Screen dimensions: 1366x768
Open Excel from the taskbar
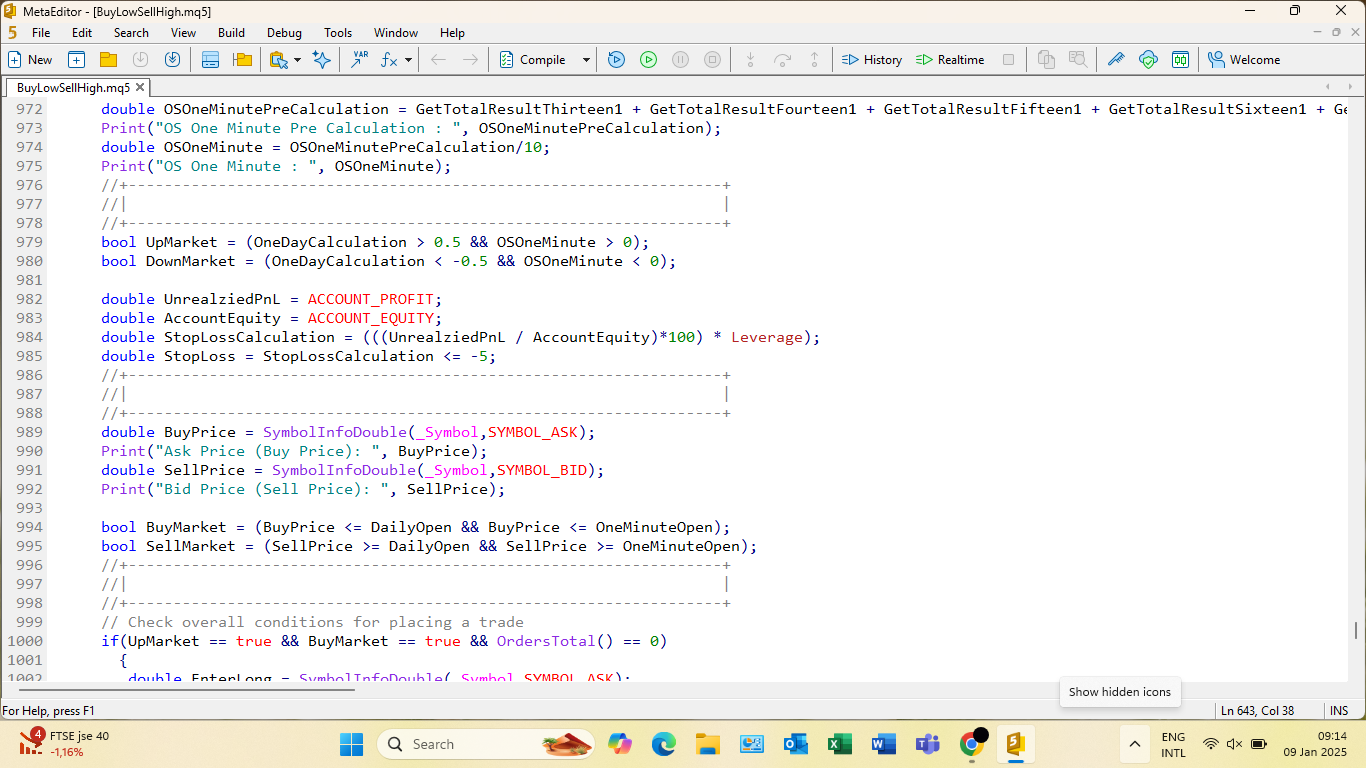point(840,744)
